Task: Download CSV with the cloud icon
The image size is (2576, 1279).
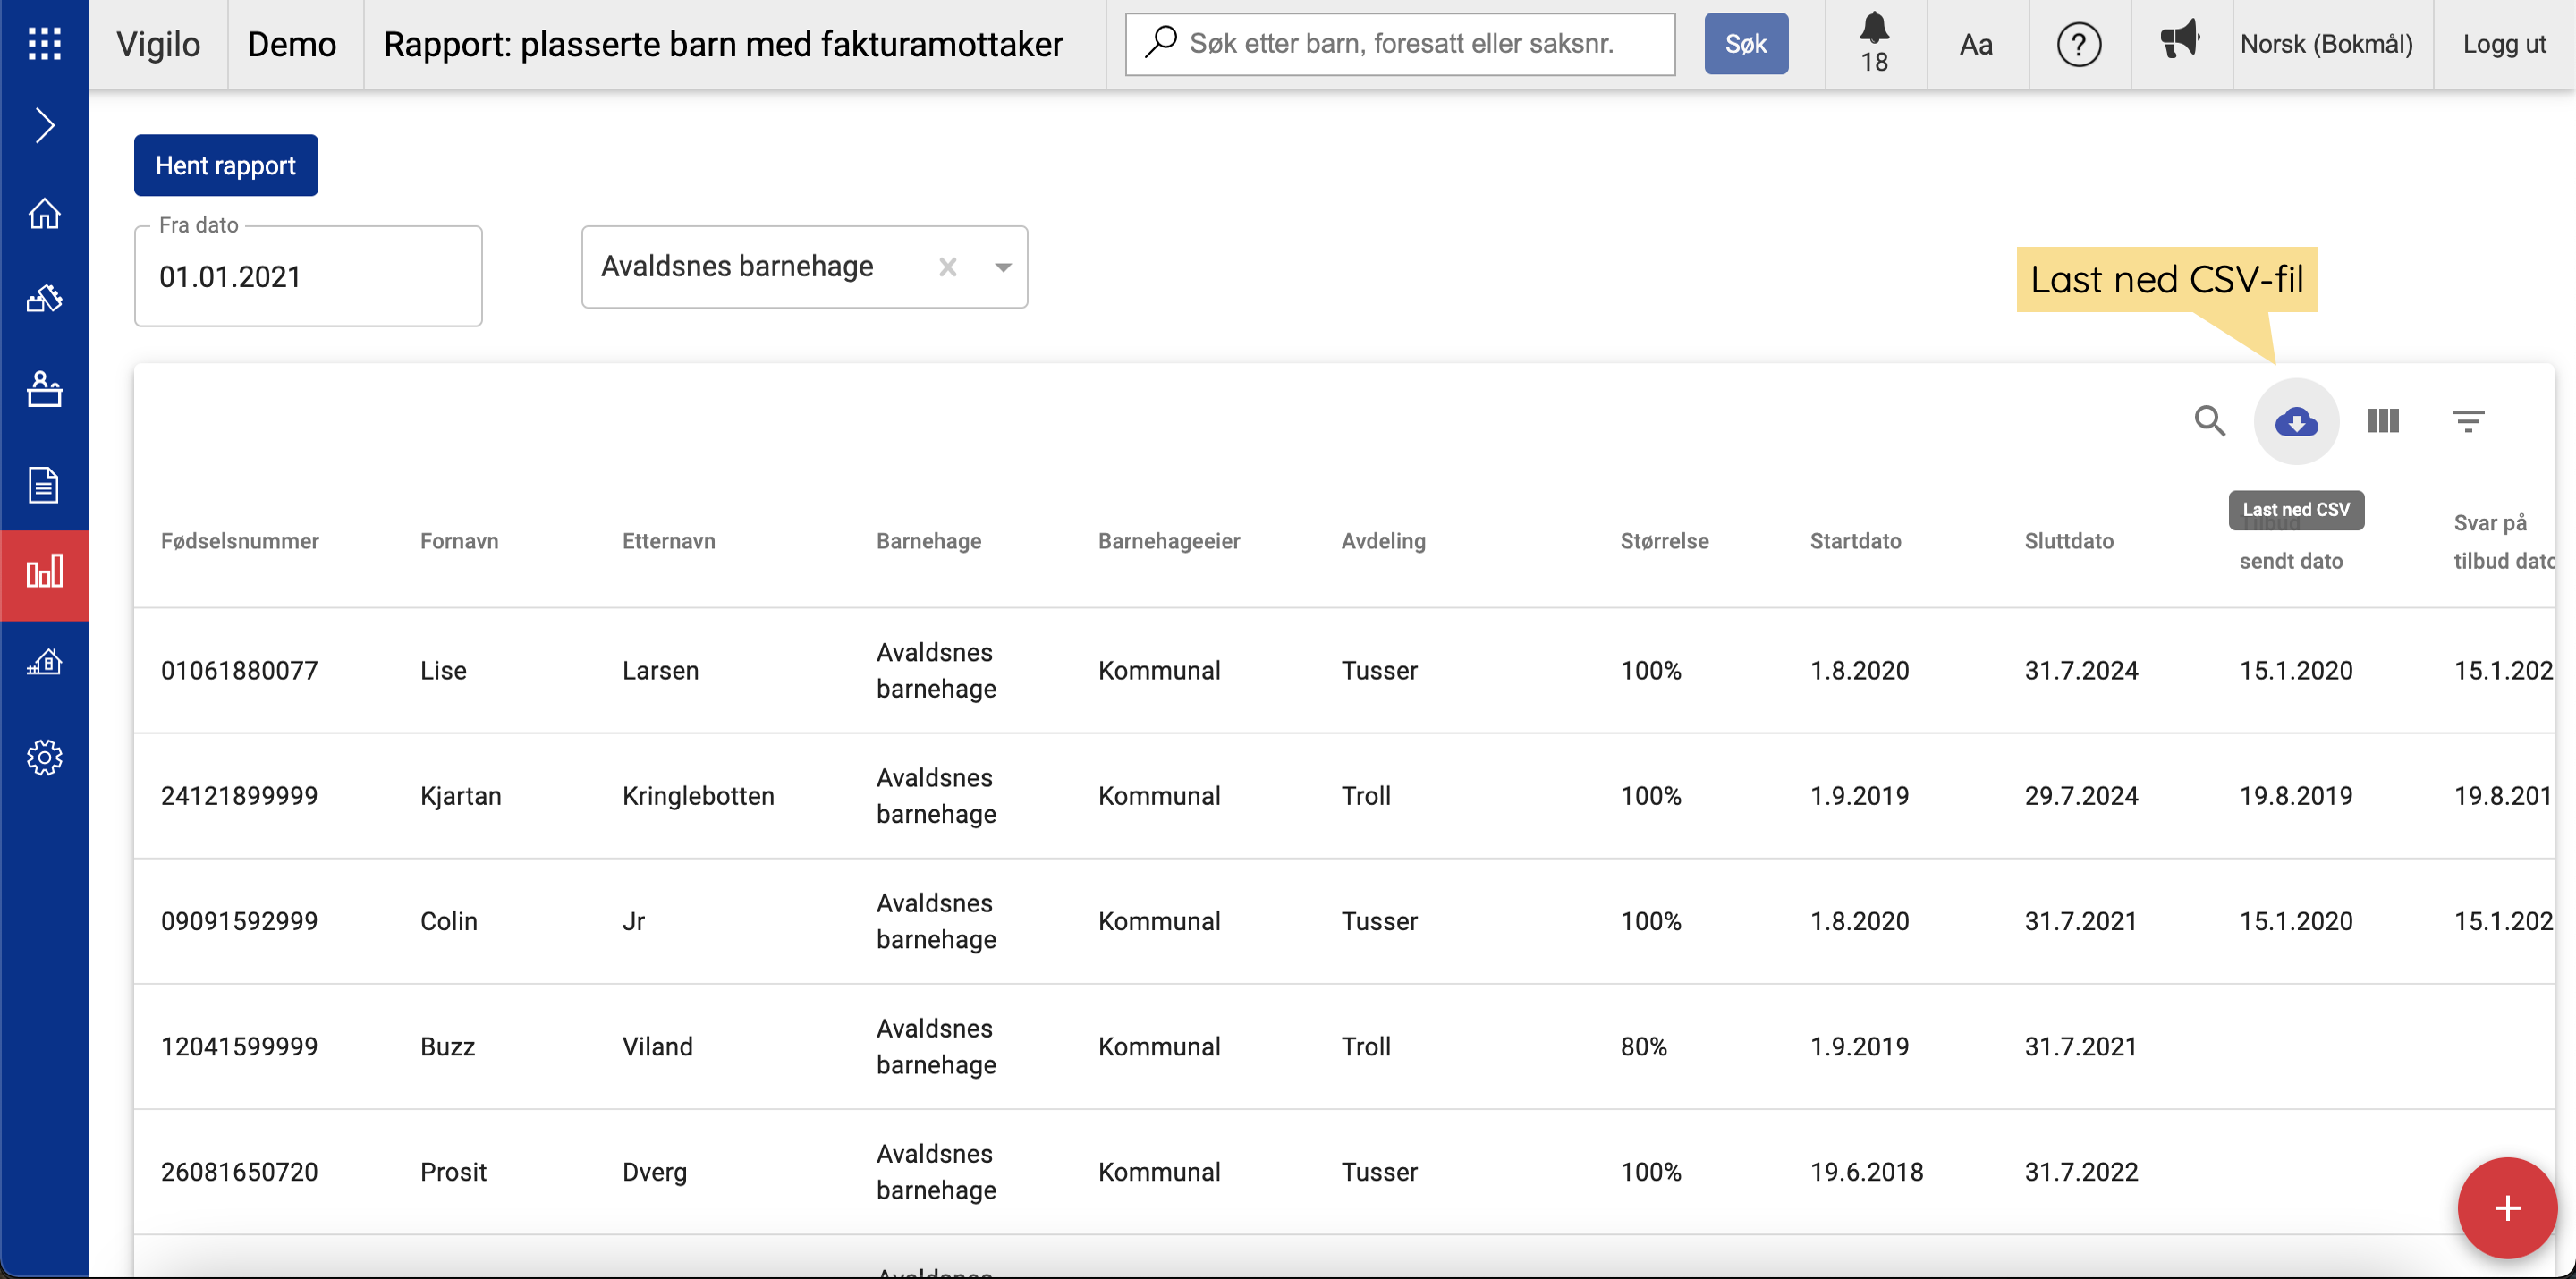Action: click(x=2296, y=421)
